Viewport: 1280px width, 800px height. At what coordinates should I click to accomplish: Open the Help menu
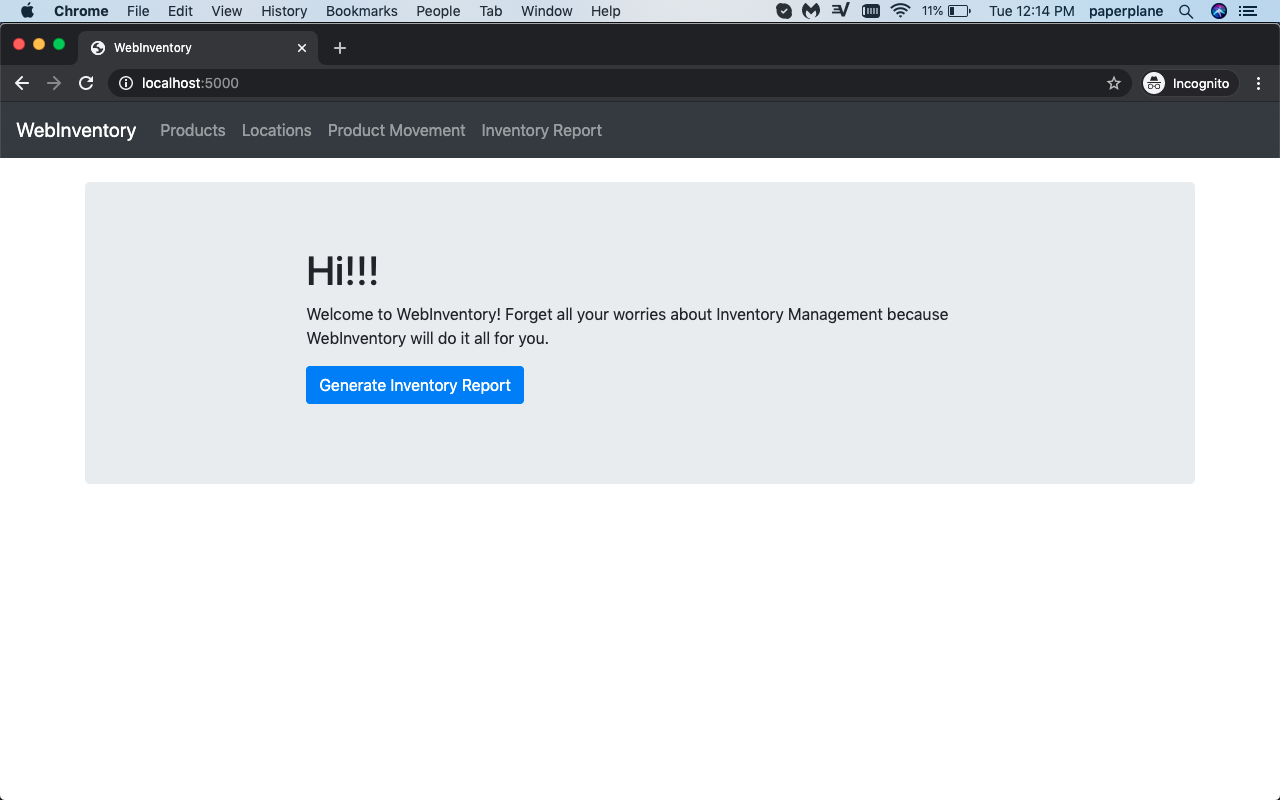[x=606, y=11]
